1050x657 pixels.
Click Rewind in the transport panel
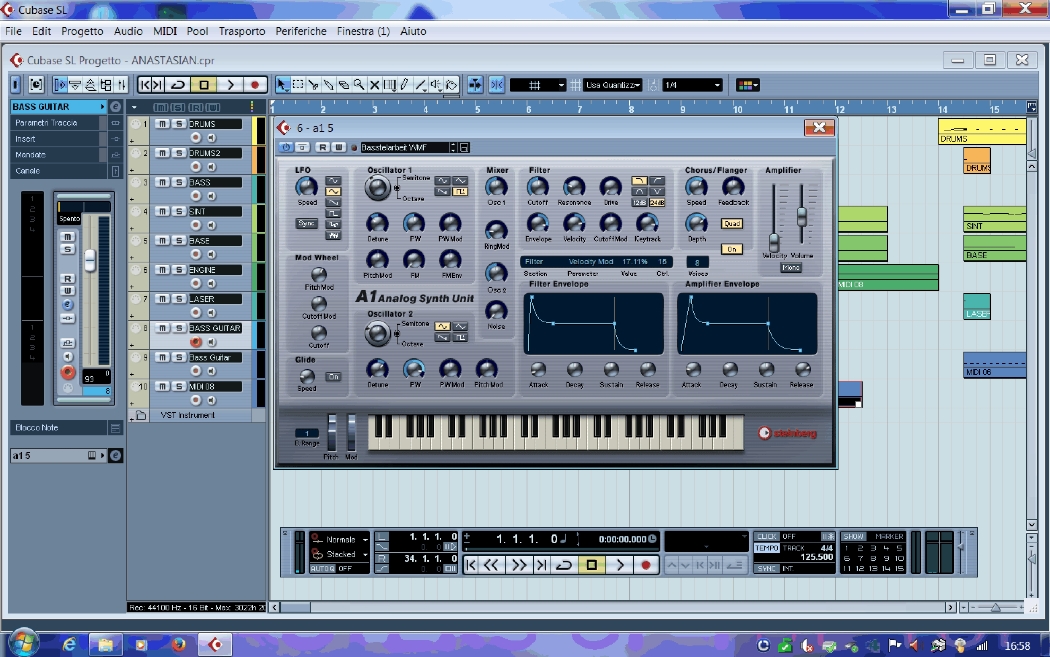click(x=491, y=565)
